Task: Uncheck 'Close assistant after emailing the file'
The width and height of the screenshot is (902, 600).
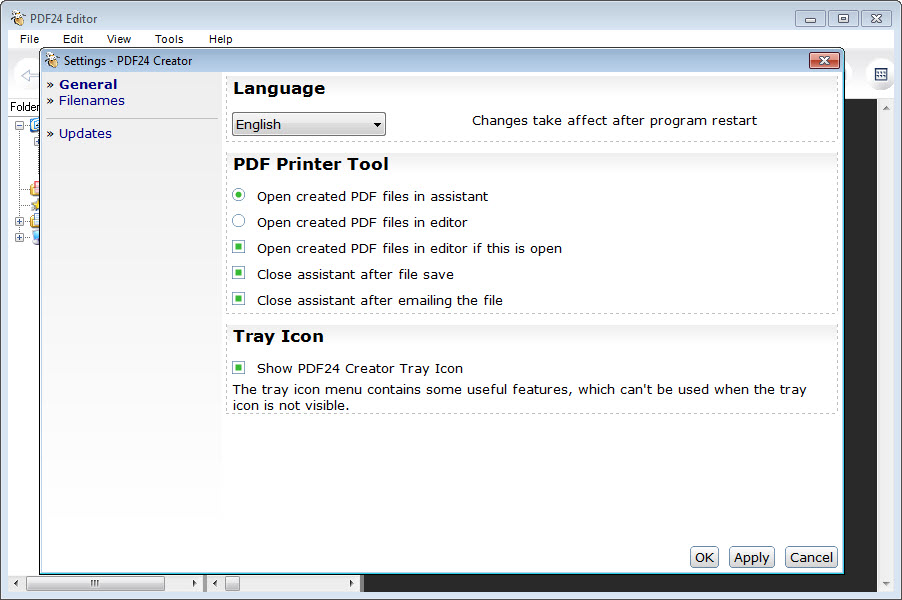Action: pyautogui.click(x=239, y=300)
